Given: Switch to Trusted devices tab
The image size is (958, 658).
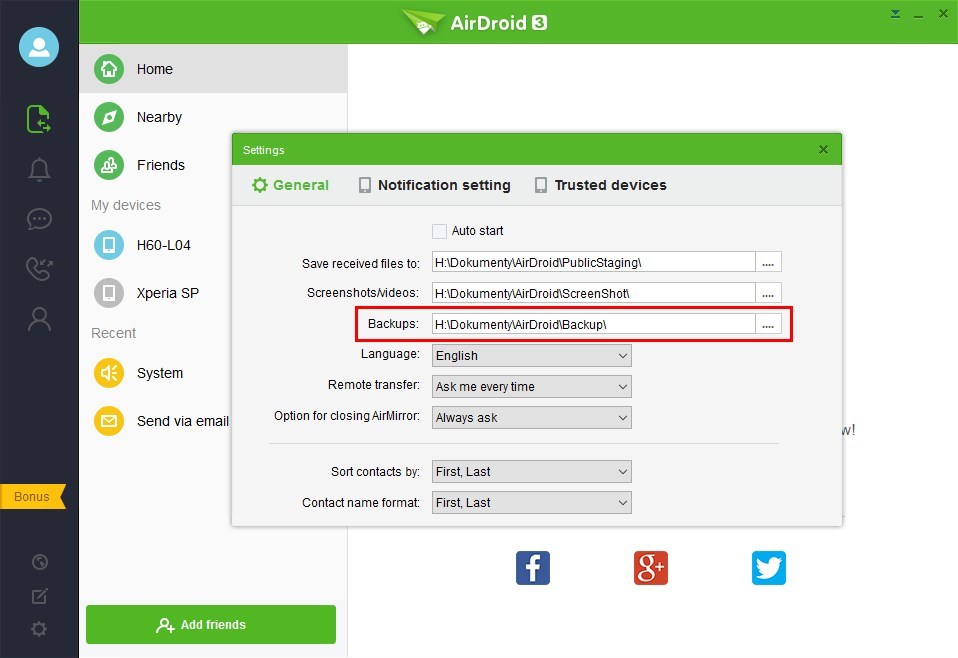Looking at the screenshot, I should click(601, 185).
